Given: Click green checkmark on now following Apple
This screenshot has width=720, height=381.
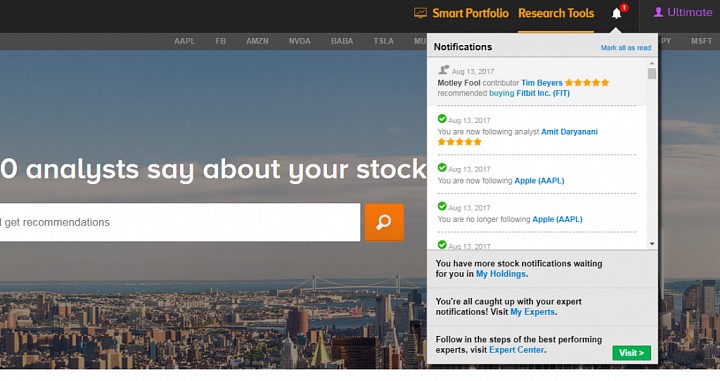Looking at the screenshot, I should (442, 168).
